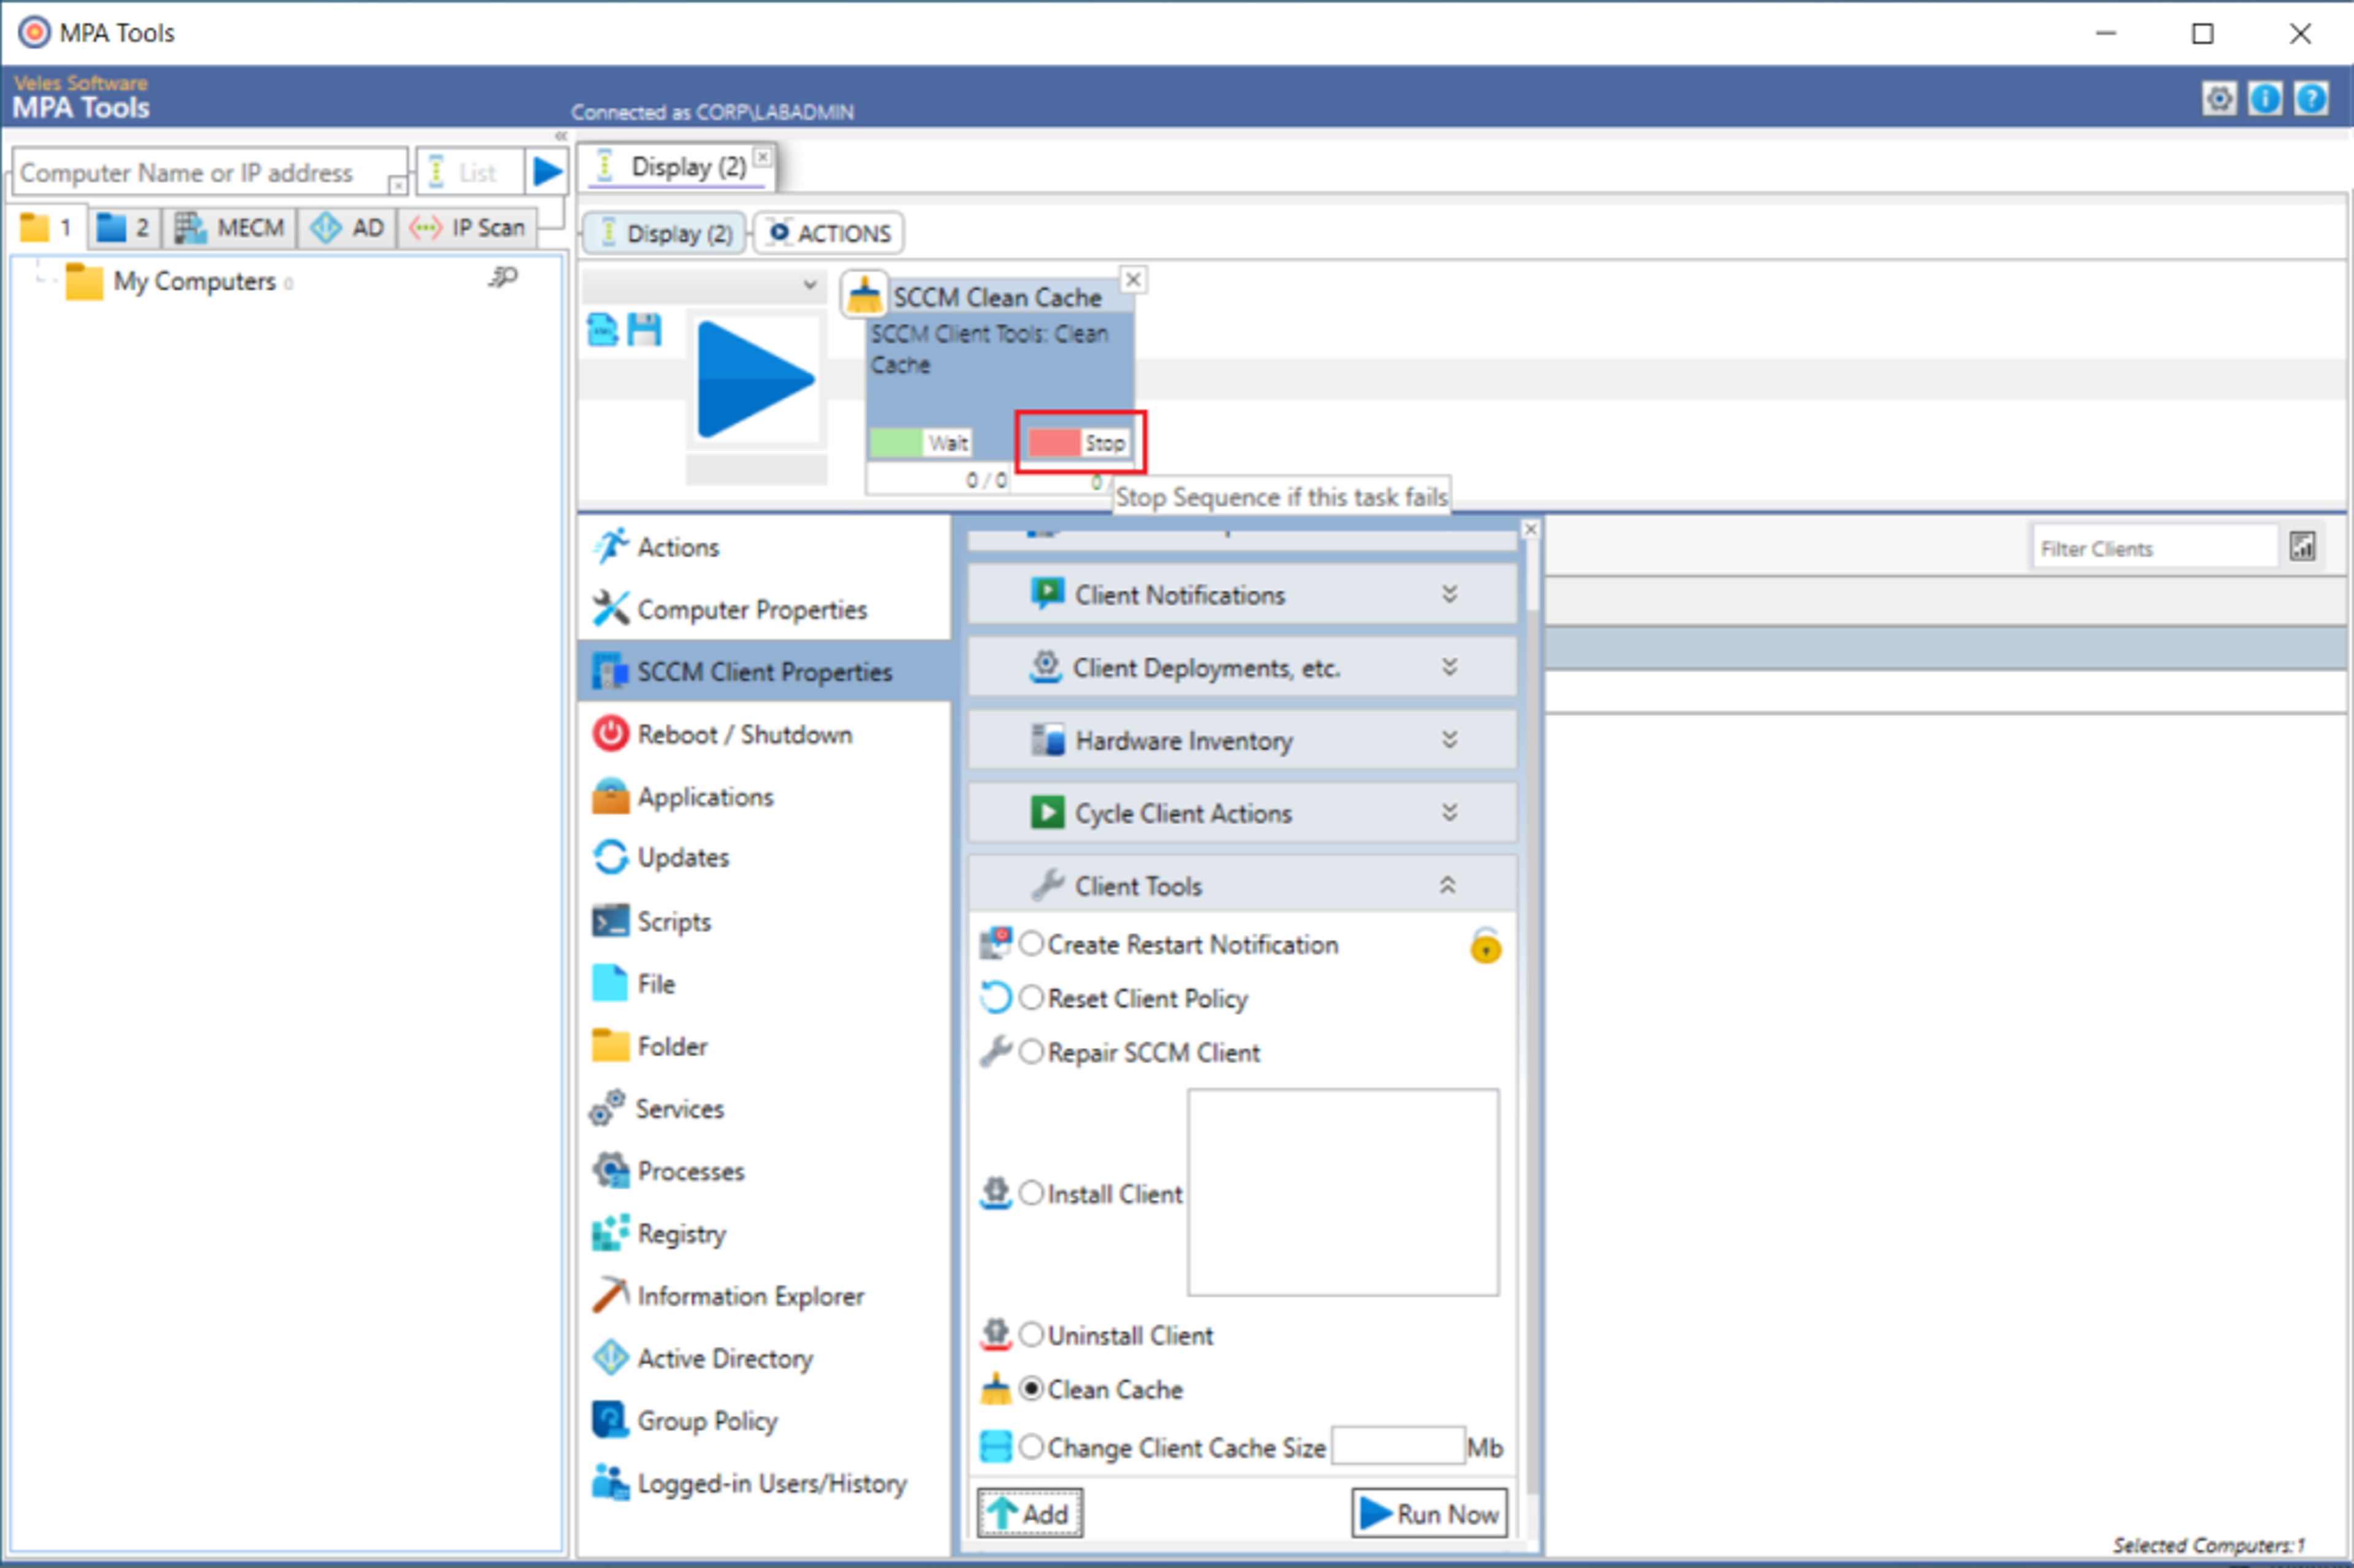Remove the SCCM Clean Cache task
Image resolution: width=2354 pixels, height=1568 pixels.
(1133, 279)
